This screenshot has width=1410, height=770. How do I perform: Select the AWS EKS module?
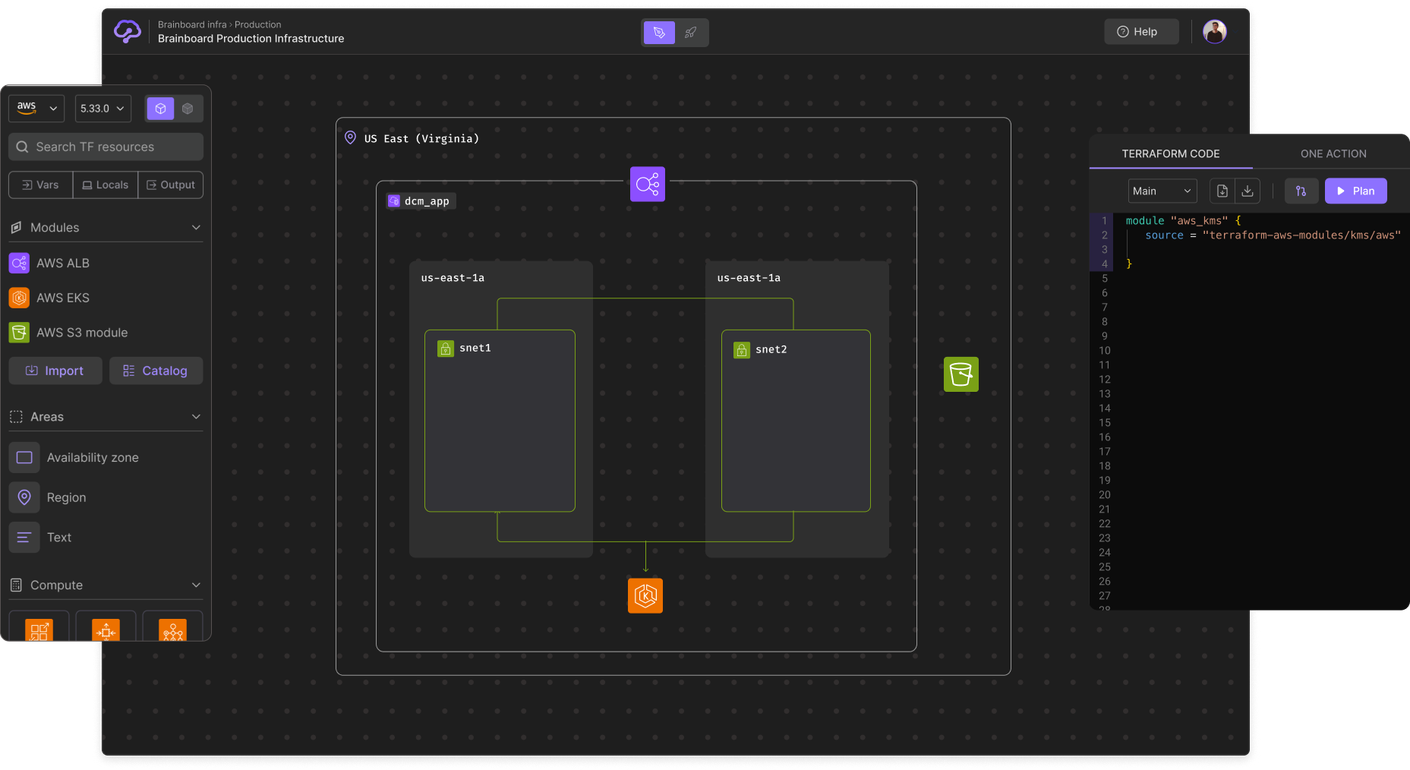62,297
